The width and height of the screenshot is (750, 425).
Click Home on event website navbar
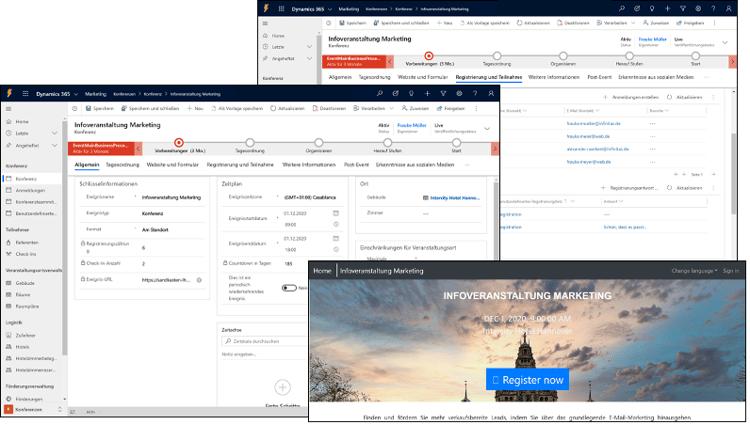pyautogui.click(x=322, y=271)
